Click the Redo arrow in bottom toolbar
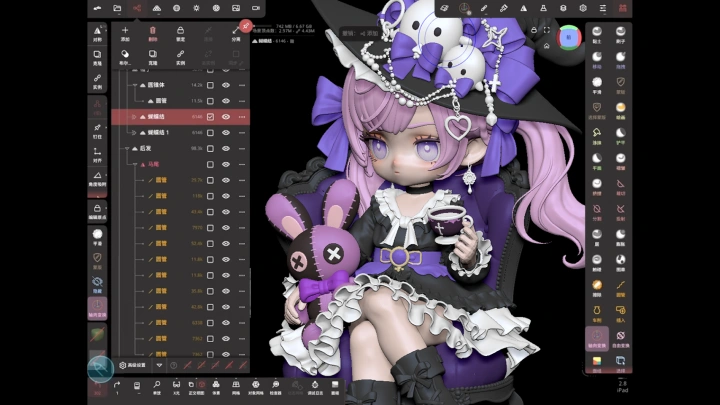The height and width of the screenshot is (405, 720). point(117,387)
